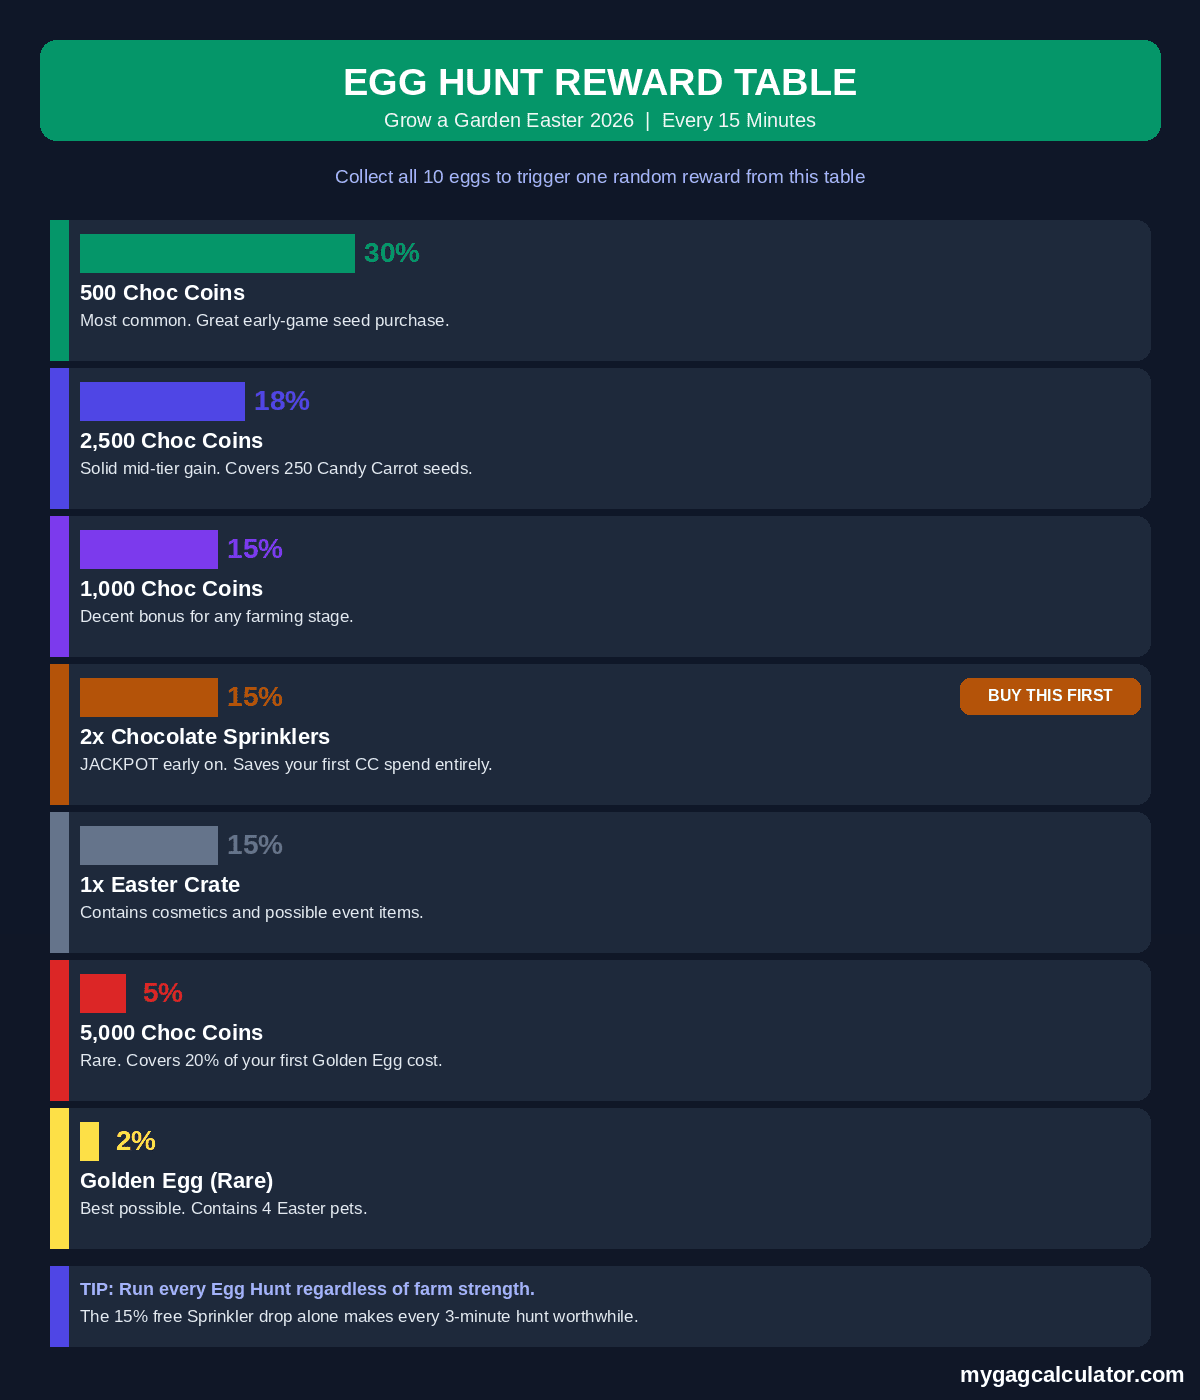
Task: Open the mygagcalculator.com link
Action: coord(1071,1375)
